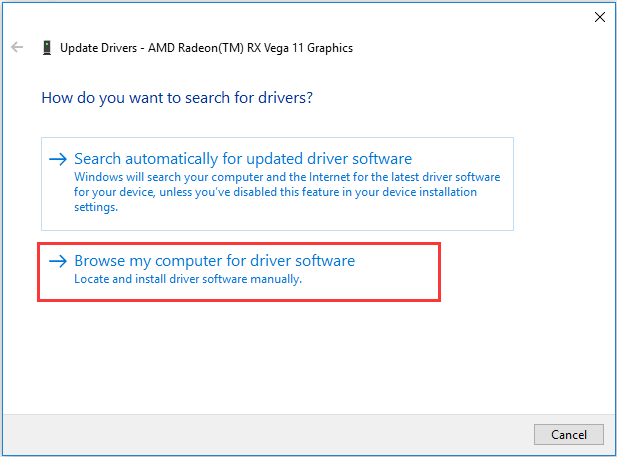Image resolution: width=617 pixels, height=457 pixels.
Task: Click the heading How do you want to search for drivers?
Action: (177, 98)
